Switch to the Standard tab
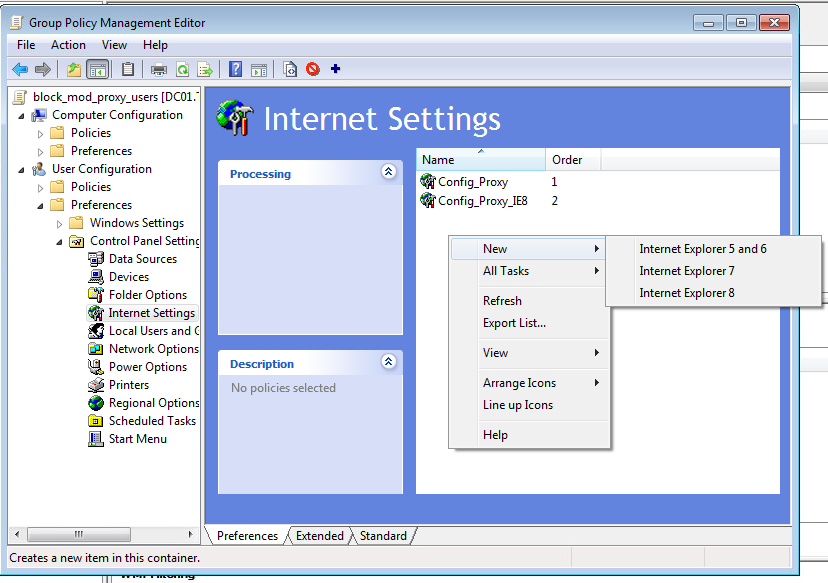Viewport: 828px width, 583px height. (383, 535)
